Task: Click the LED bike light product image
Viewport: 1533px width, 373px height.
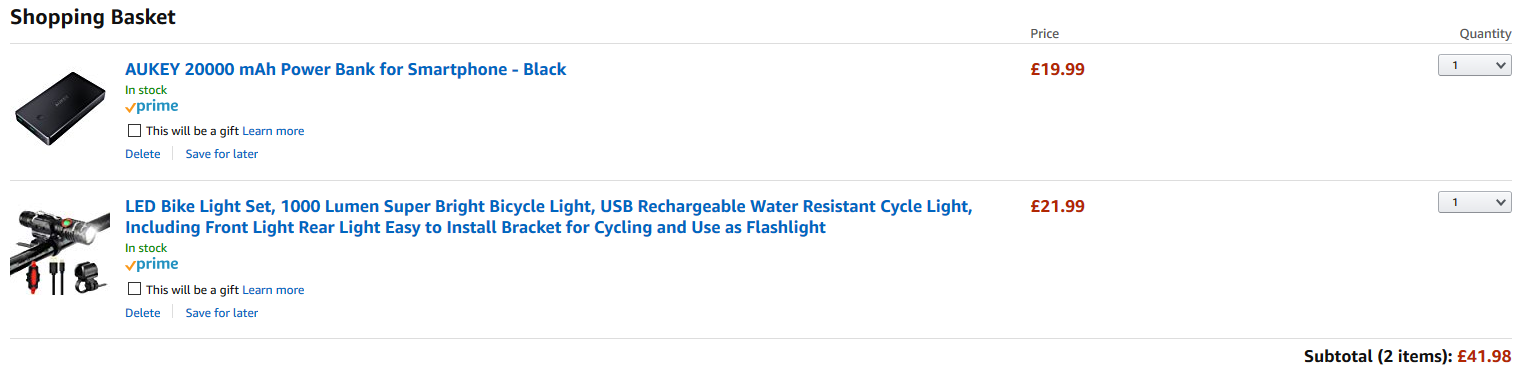Action: (60, 253)
